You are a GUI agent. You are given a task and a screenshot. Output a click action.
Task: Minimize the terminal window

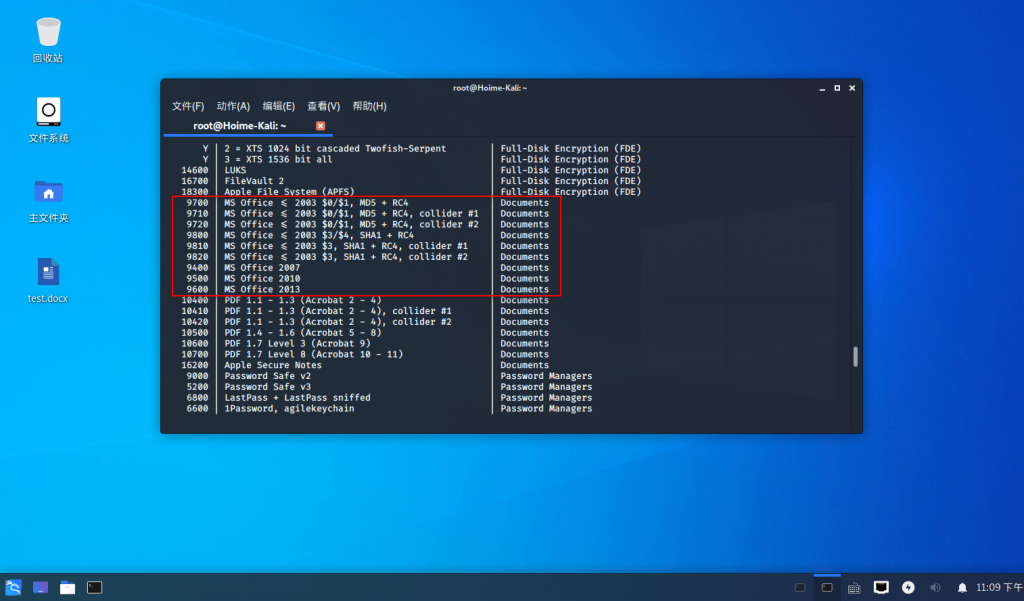coord(822,88)
